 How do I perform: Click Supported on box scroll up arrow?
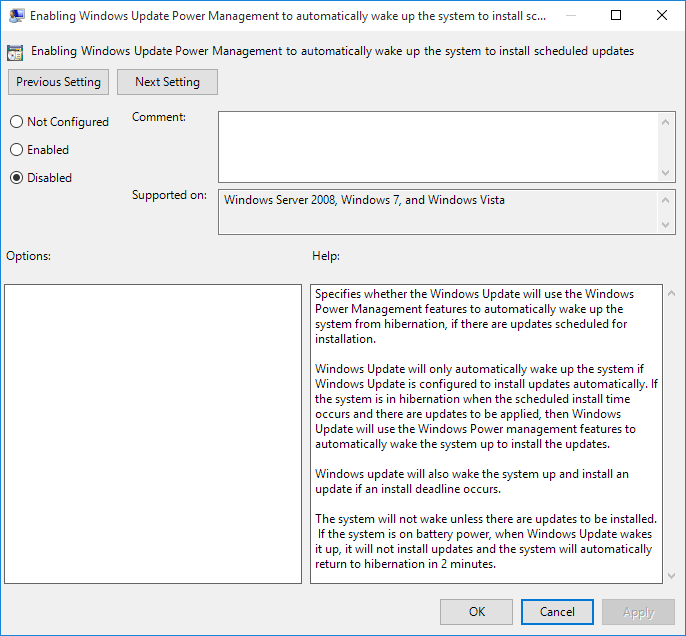click(x=665, y=200)
